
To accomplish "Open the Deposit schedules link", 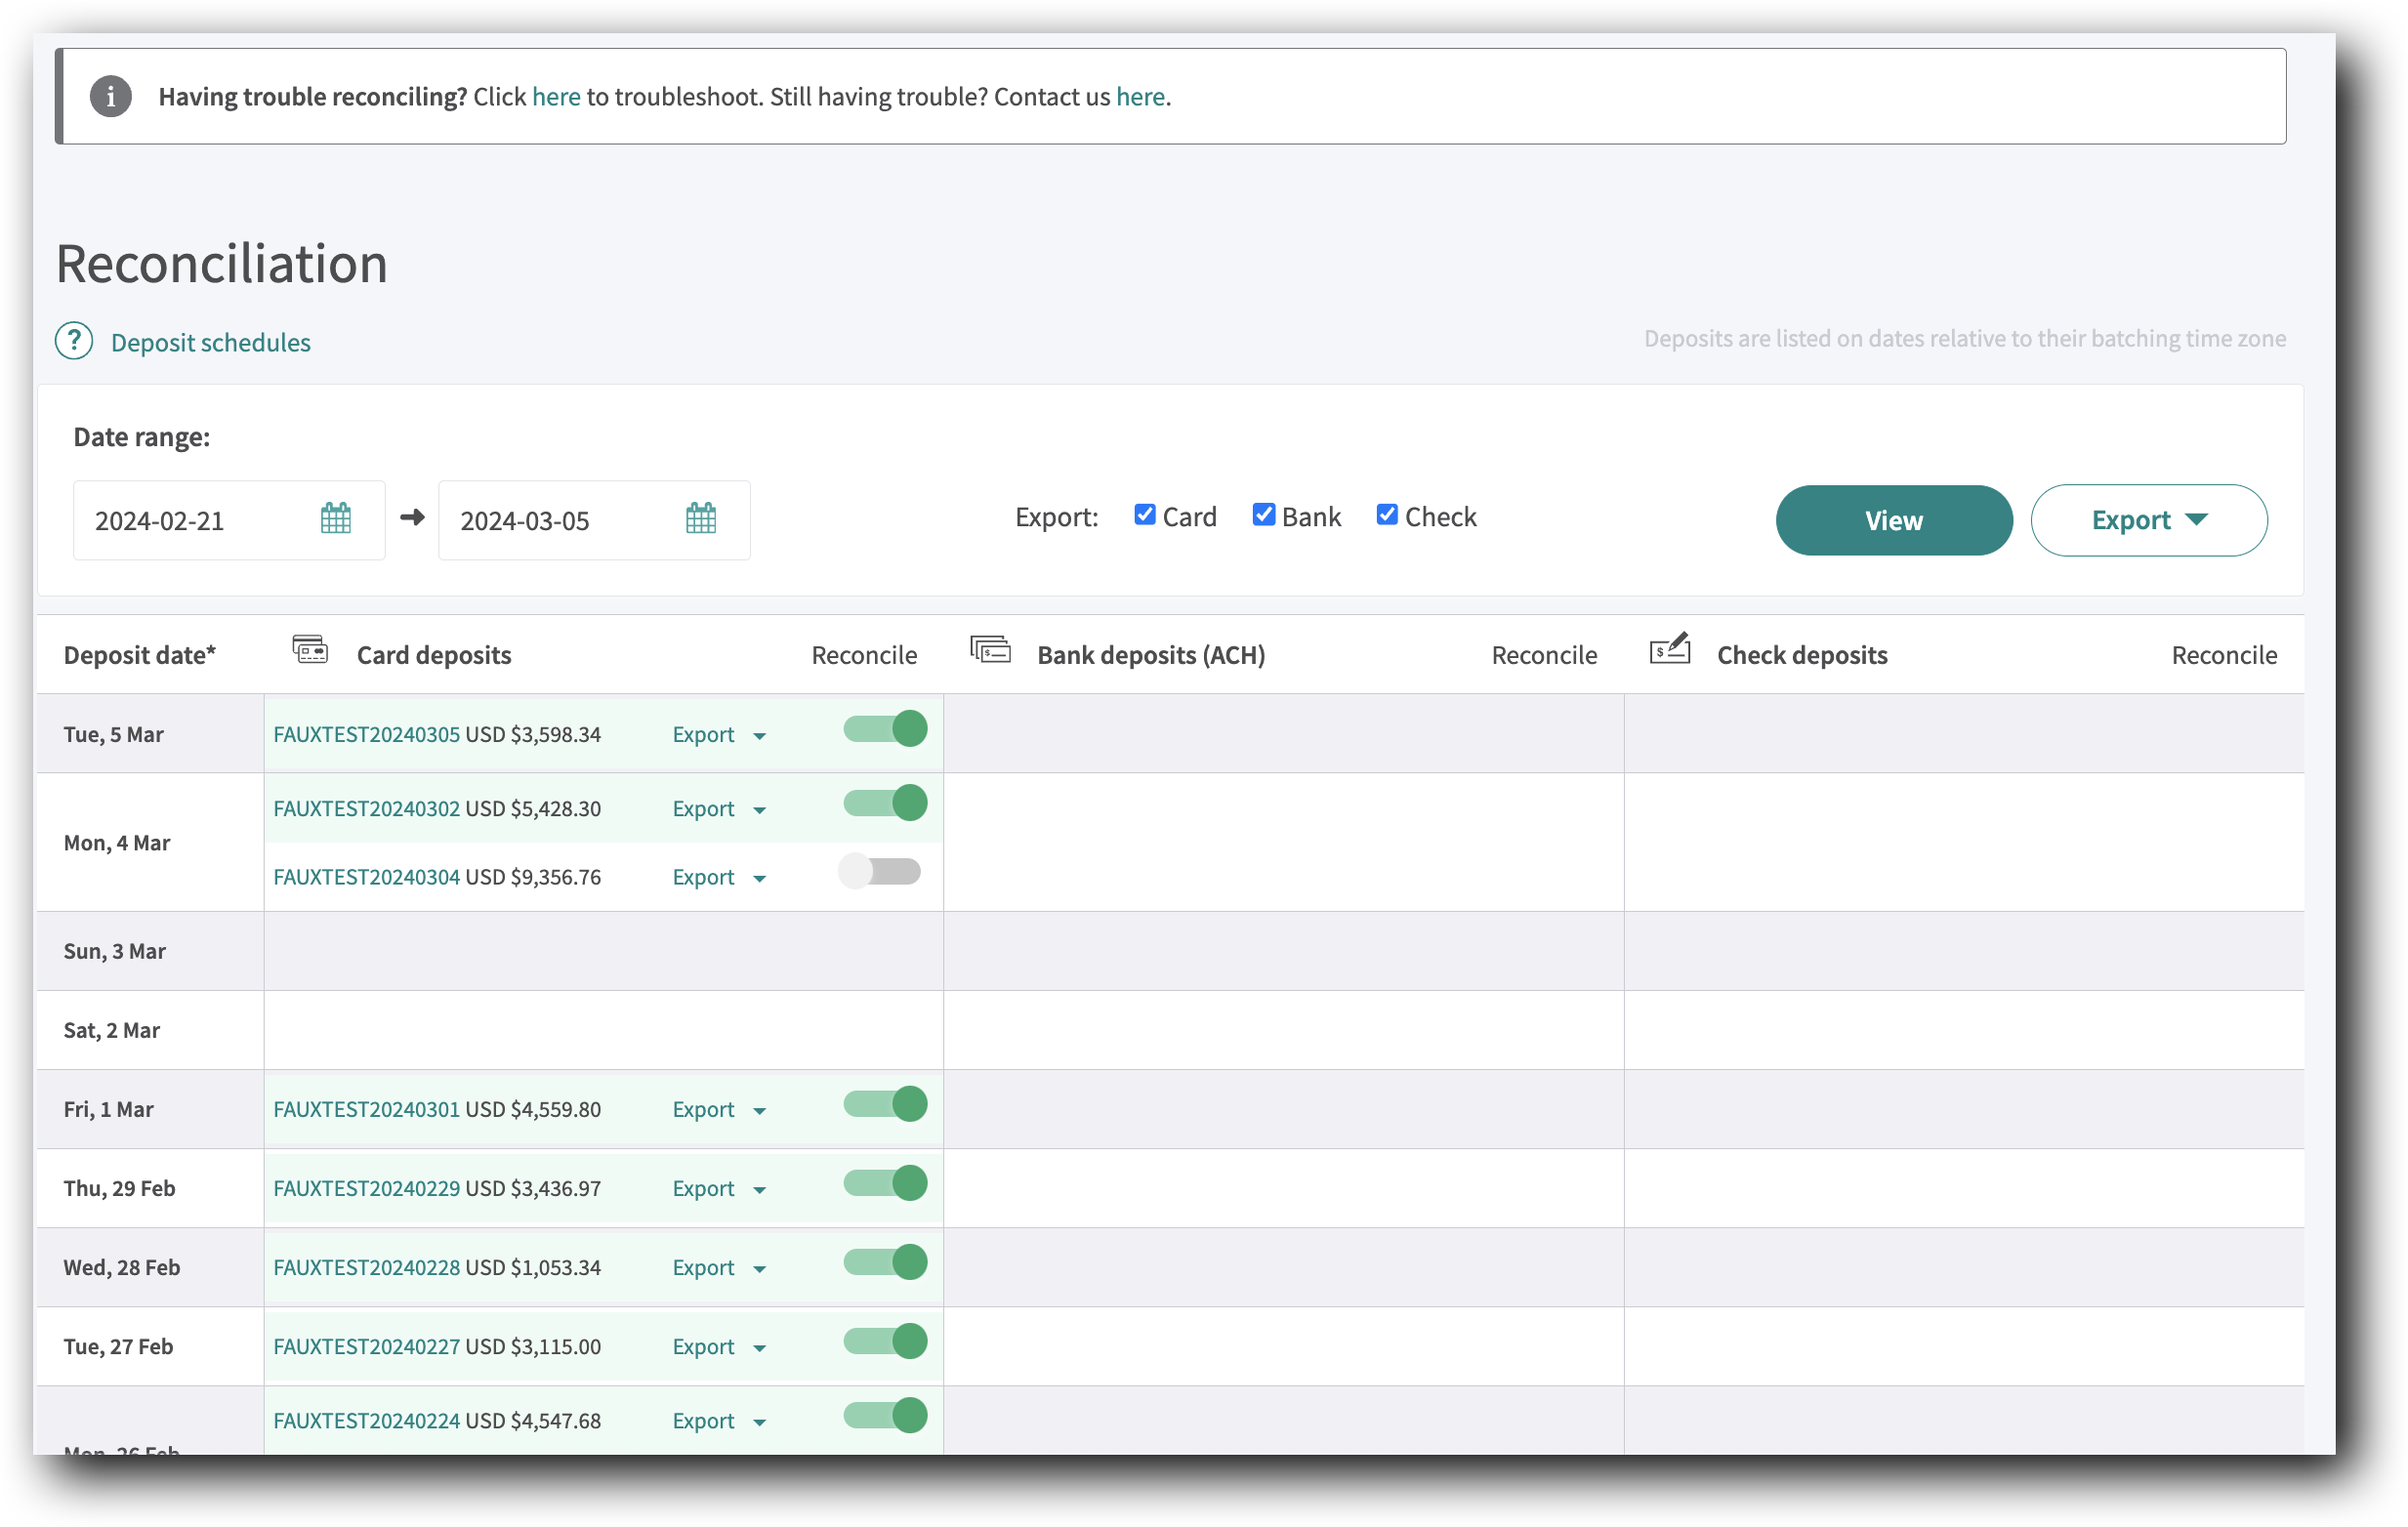I will [210, 343].
